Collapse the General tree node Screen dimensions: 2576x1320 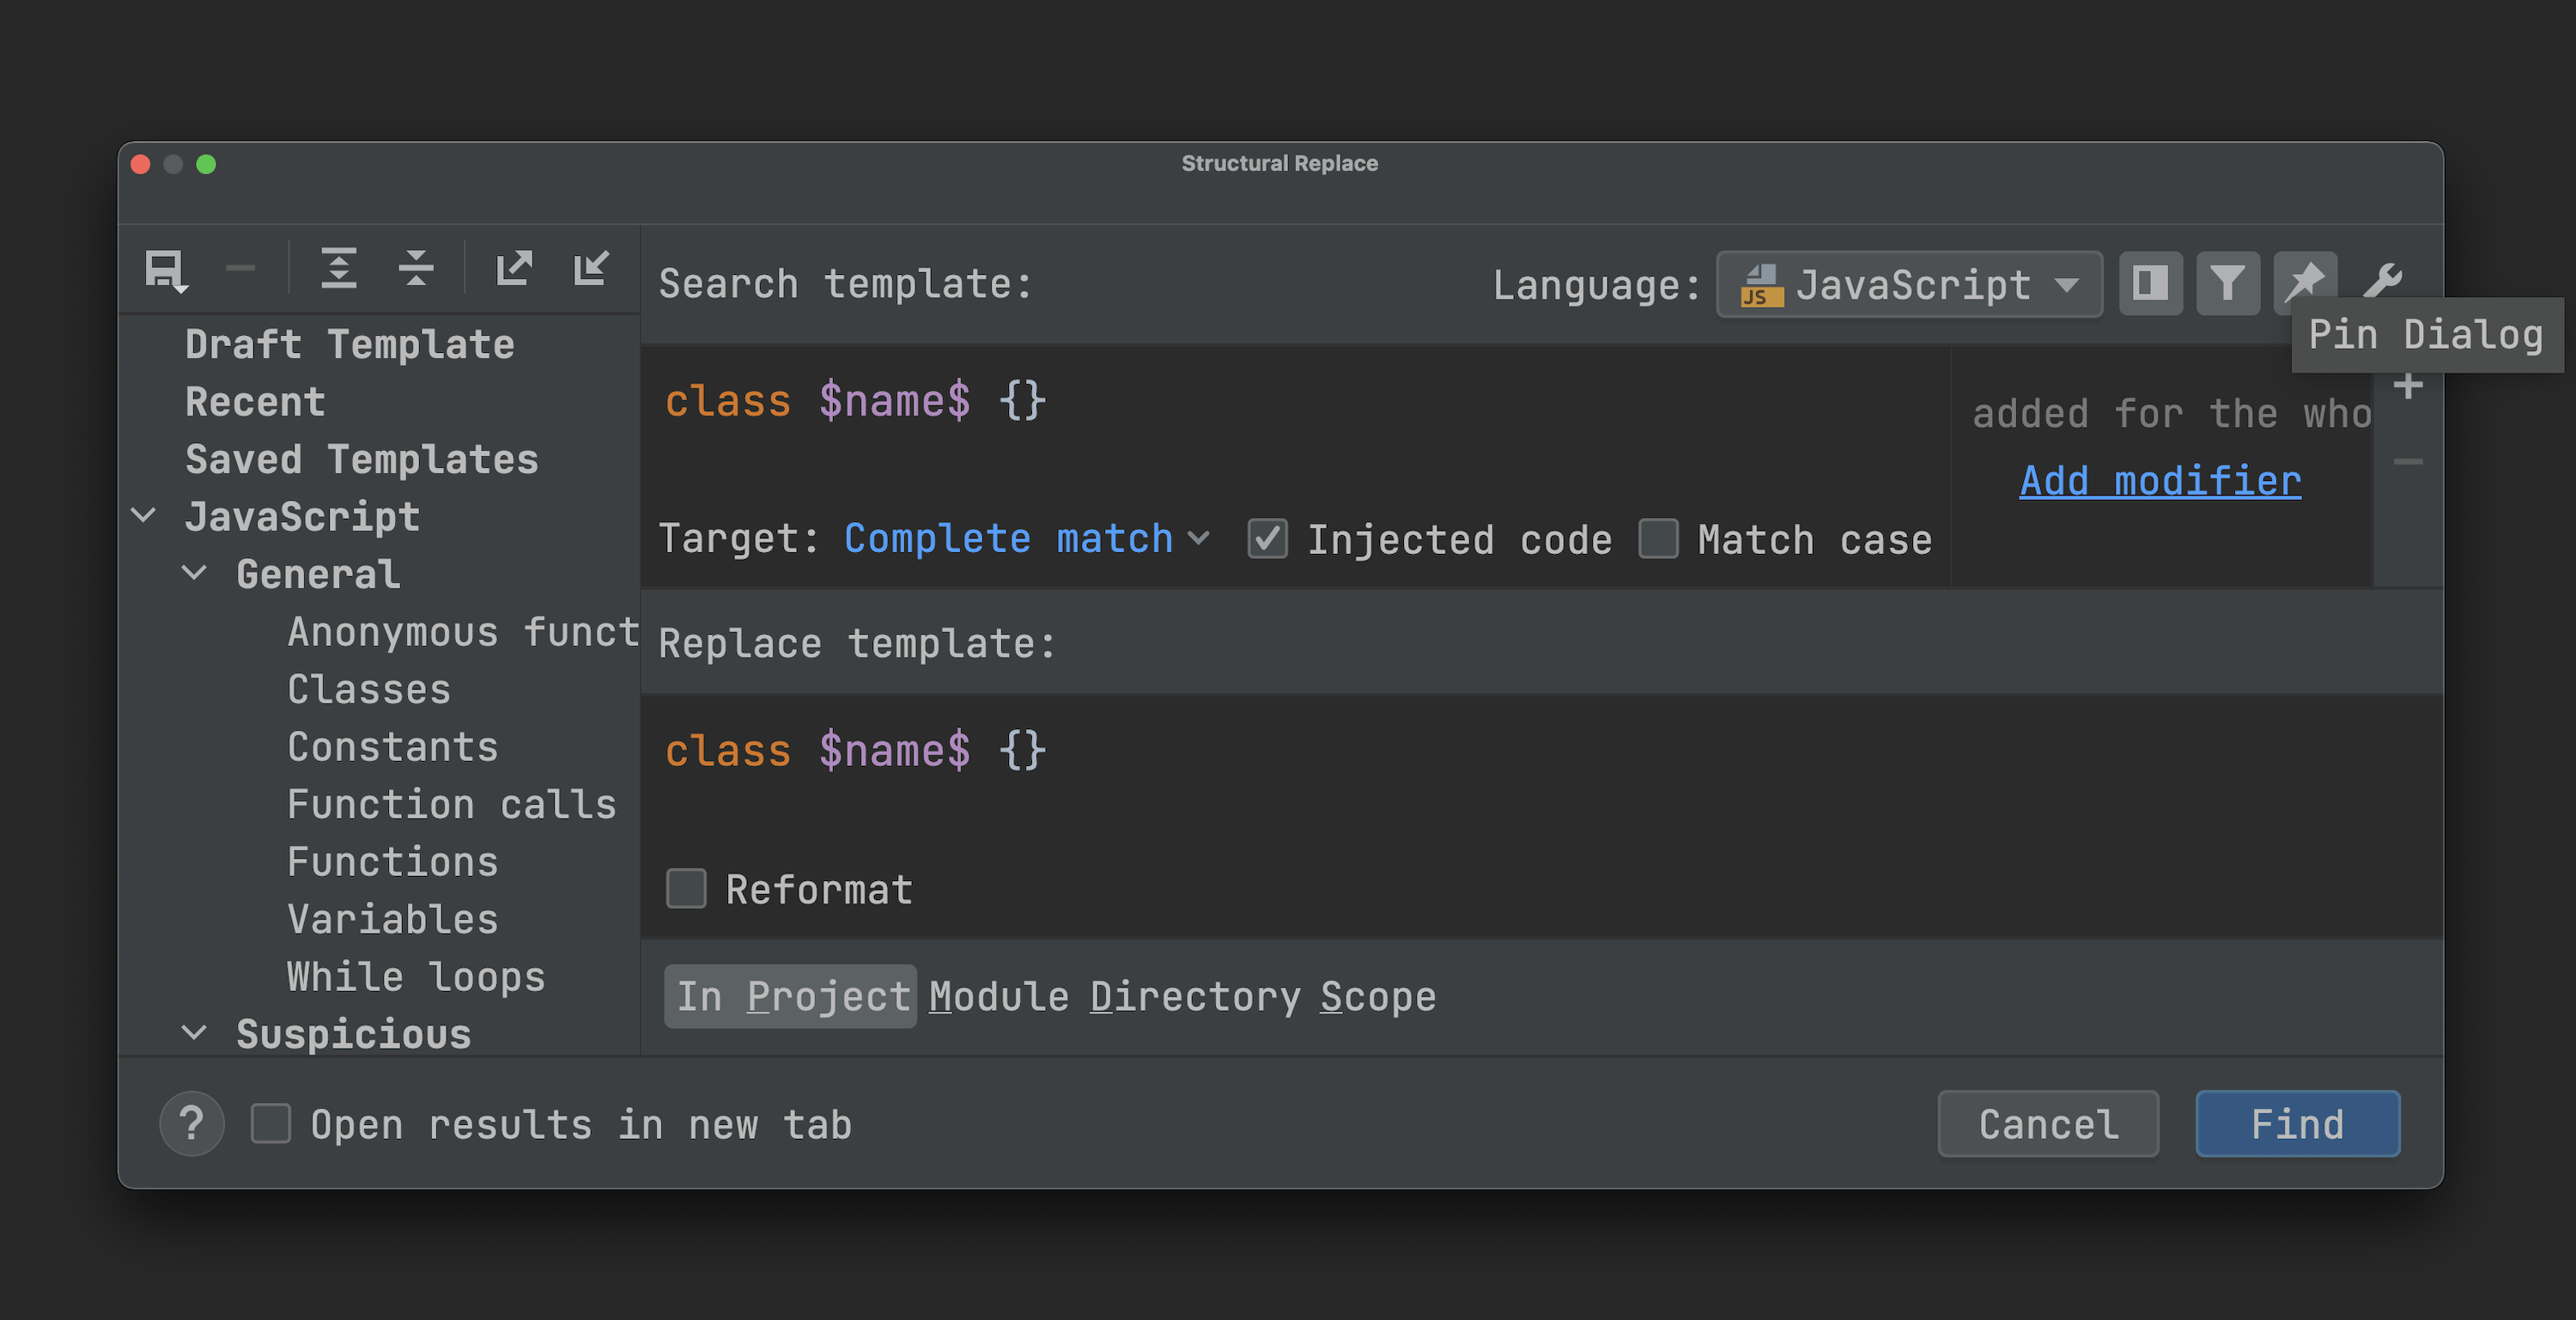click(194, 574)
